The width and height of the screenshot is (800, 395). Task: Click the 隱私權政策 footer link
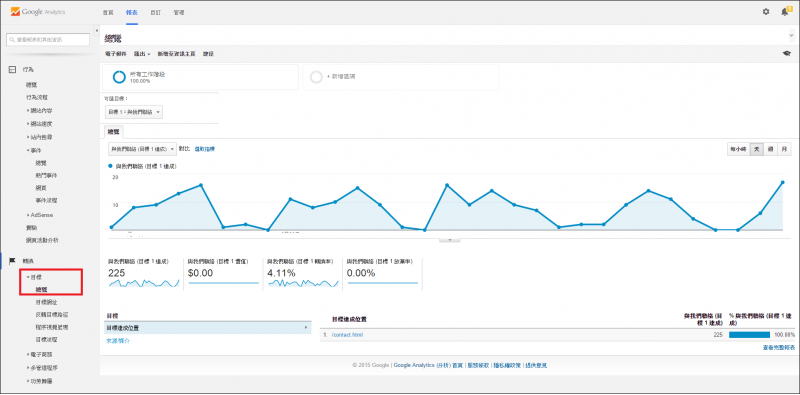[x=507, y=365]
